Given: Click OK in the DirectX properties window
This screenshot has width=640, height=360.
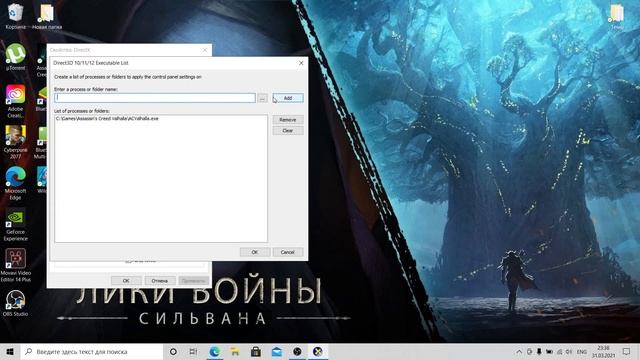Looking at the screenshot, I should [126, 280].
